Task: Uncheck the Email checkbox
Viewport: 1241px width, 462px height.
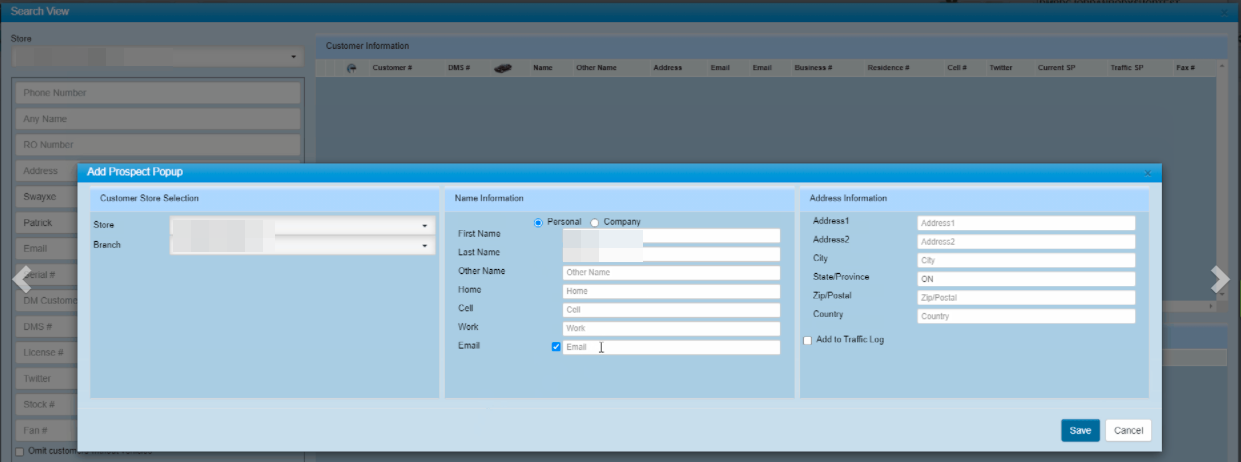Action: point(556,347)
